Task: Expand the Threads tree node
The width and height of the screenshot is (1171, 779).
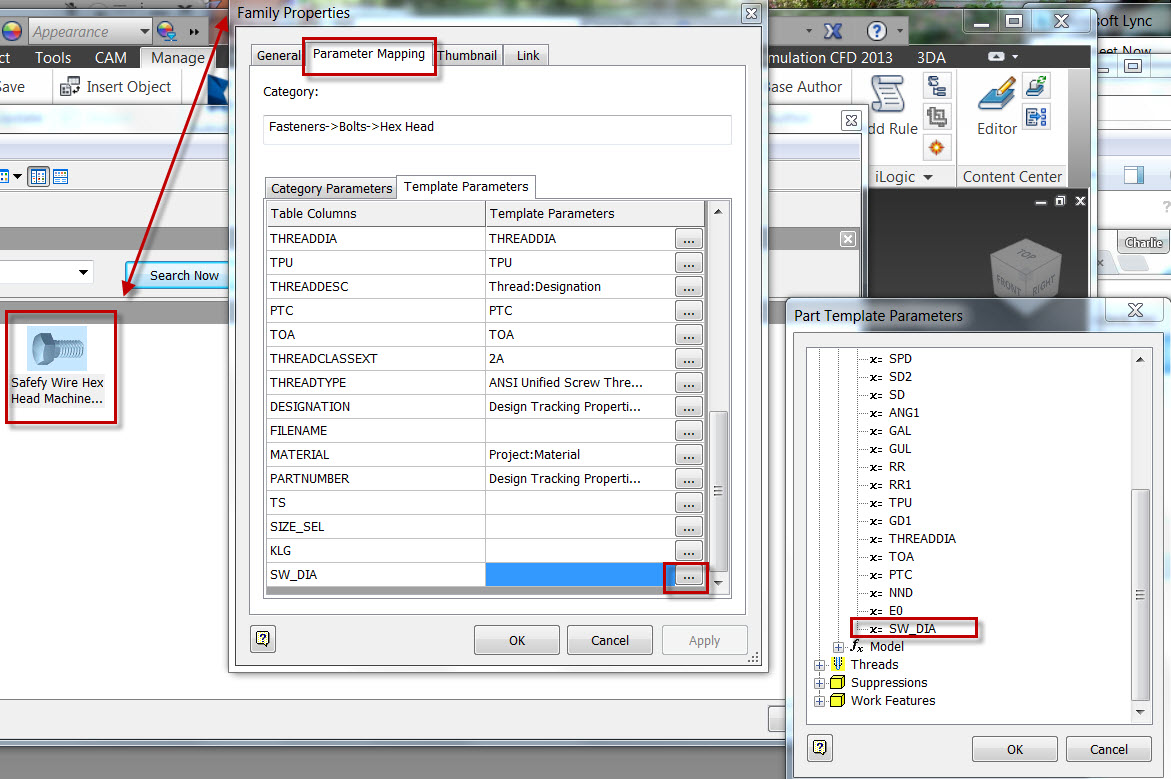Action: click(819, 664)
